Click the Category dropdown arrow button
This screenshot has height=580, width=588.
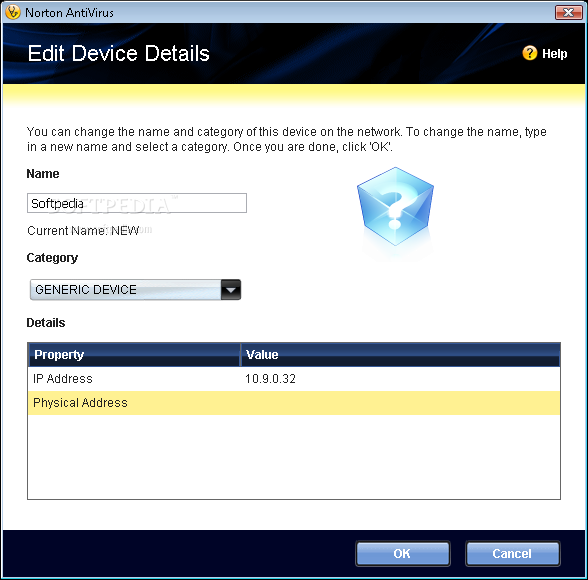(x=231, y=289)
